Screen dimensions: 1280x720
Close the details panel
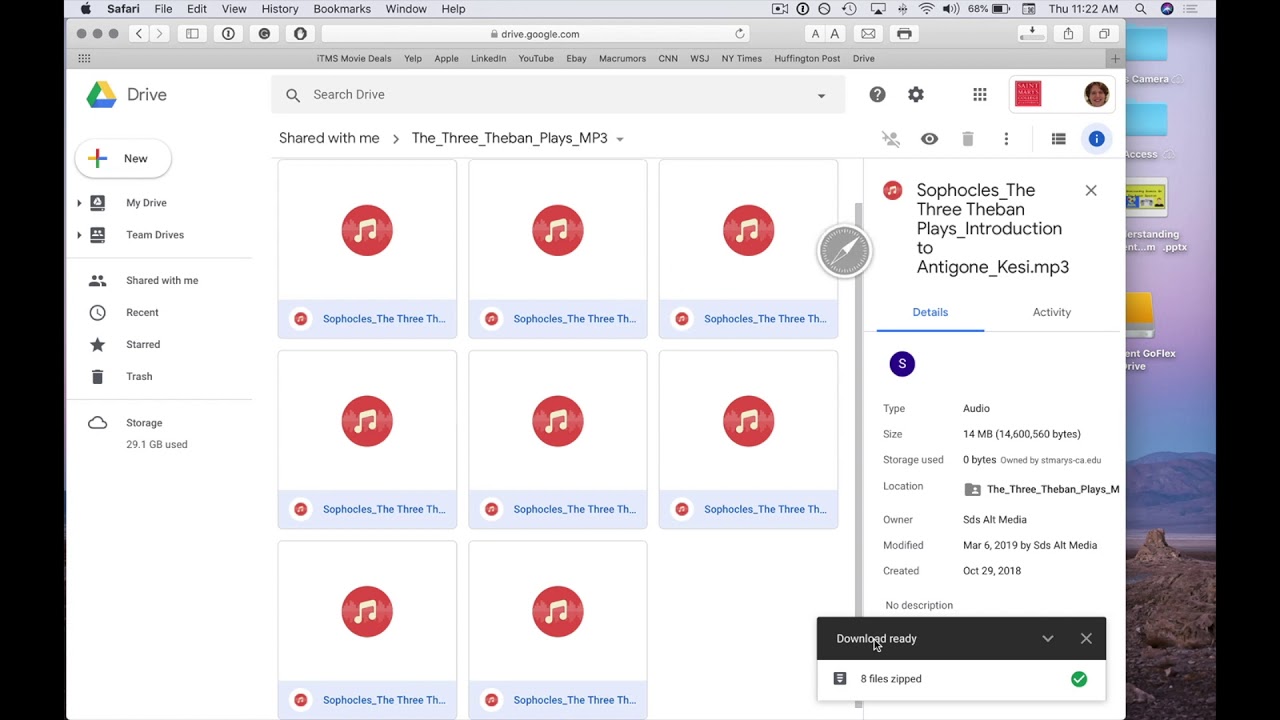point(1091,190)
